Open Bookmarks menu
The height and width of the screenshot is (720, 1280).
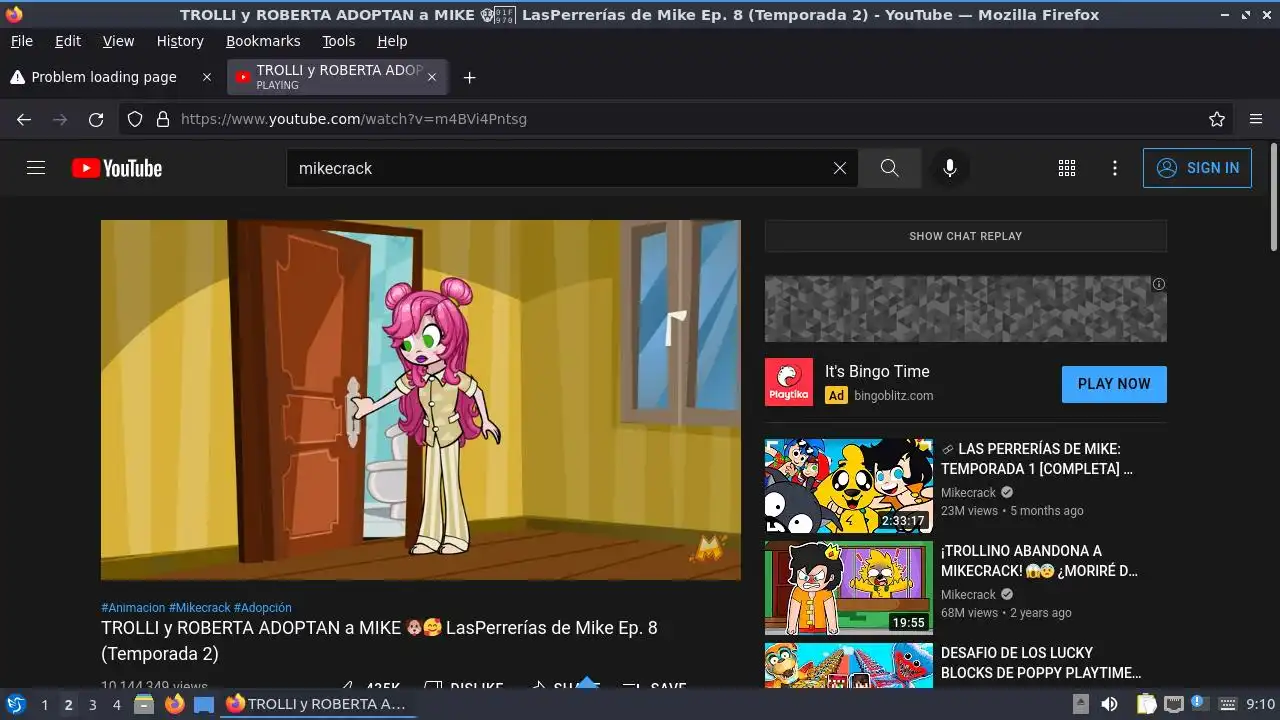[x=263, y=41]
